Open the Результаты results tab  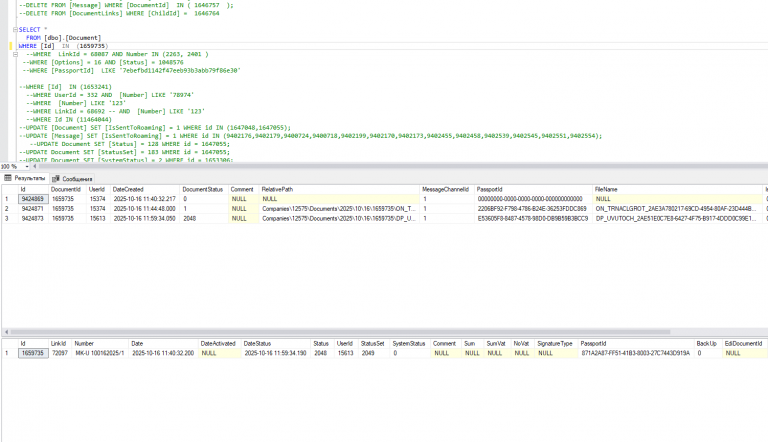[x=29, y=178]
